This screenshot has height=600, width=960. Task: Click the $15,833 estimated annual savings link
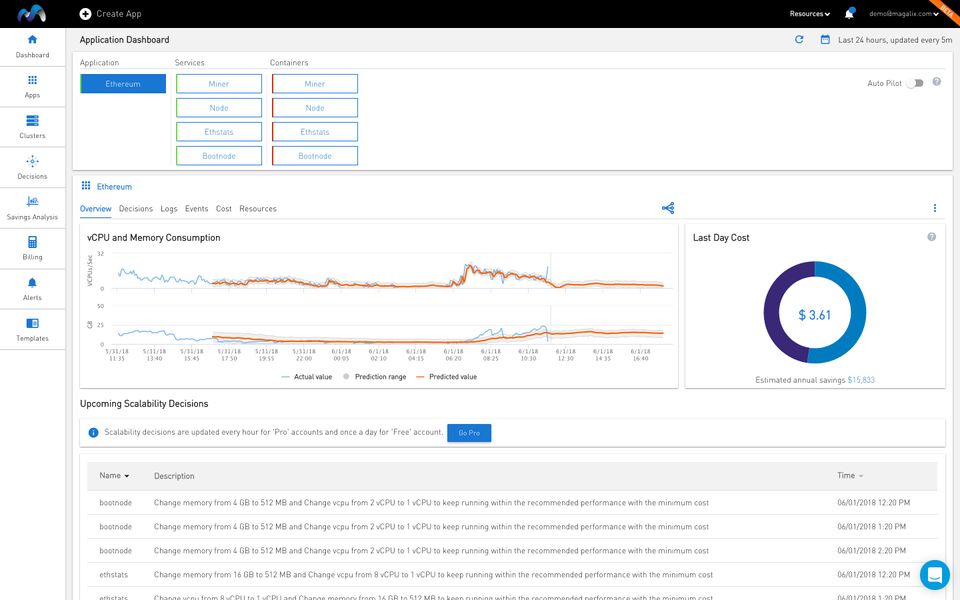[x=861, y=380]
